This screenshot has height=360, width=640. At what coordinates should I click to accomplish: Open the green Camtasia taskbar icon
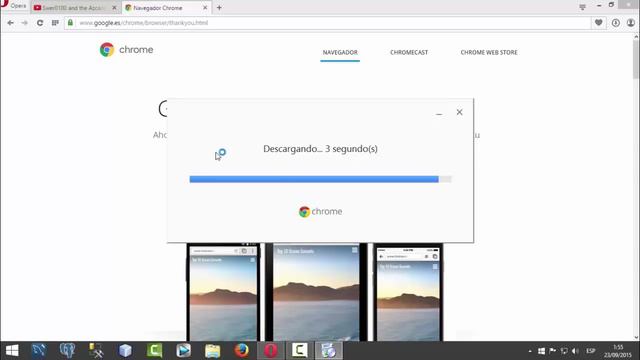(155, 351)
